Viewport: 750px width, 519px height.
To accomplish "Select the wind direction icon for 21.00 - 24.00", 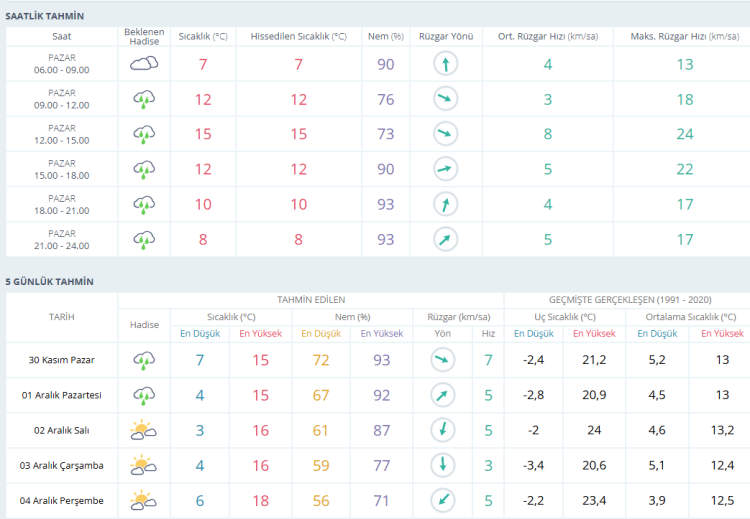I will coord(446,239).
